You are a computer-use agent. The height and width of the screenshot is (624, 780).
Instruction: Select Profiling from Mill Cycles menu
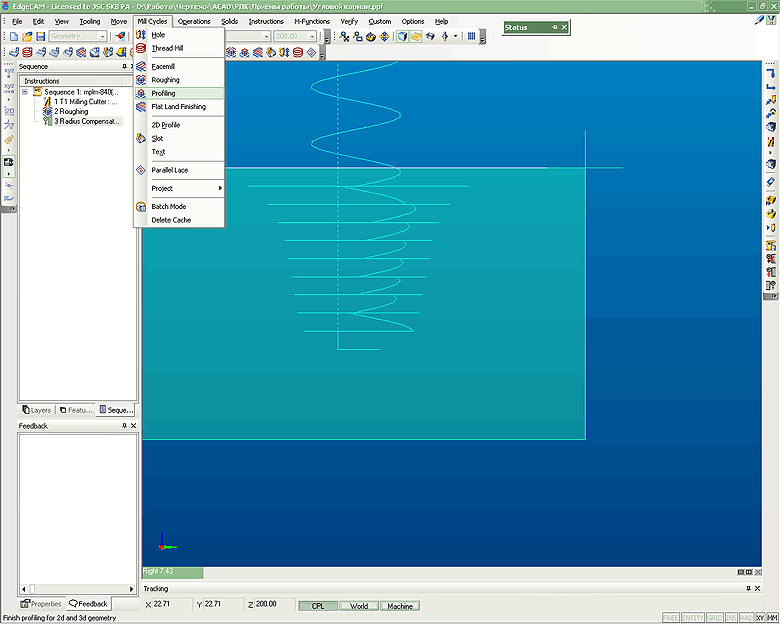179,93
